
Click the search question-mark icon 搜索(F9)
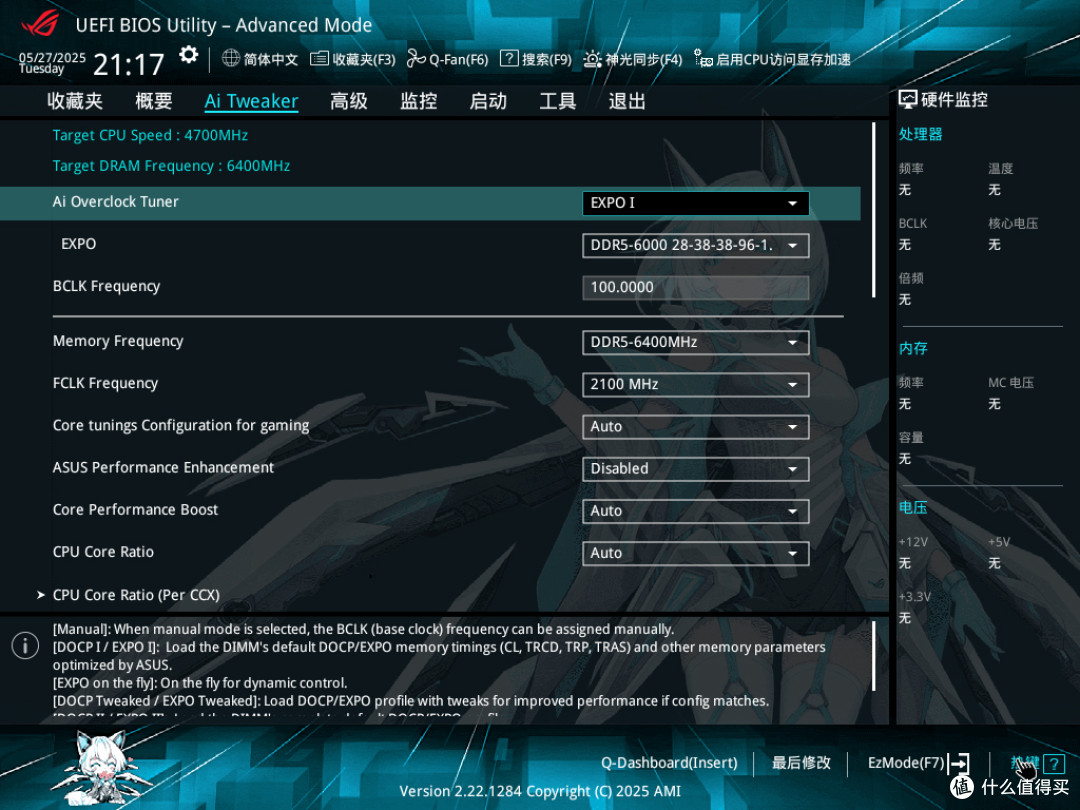509,59
